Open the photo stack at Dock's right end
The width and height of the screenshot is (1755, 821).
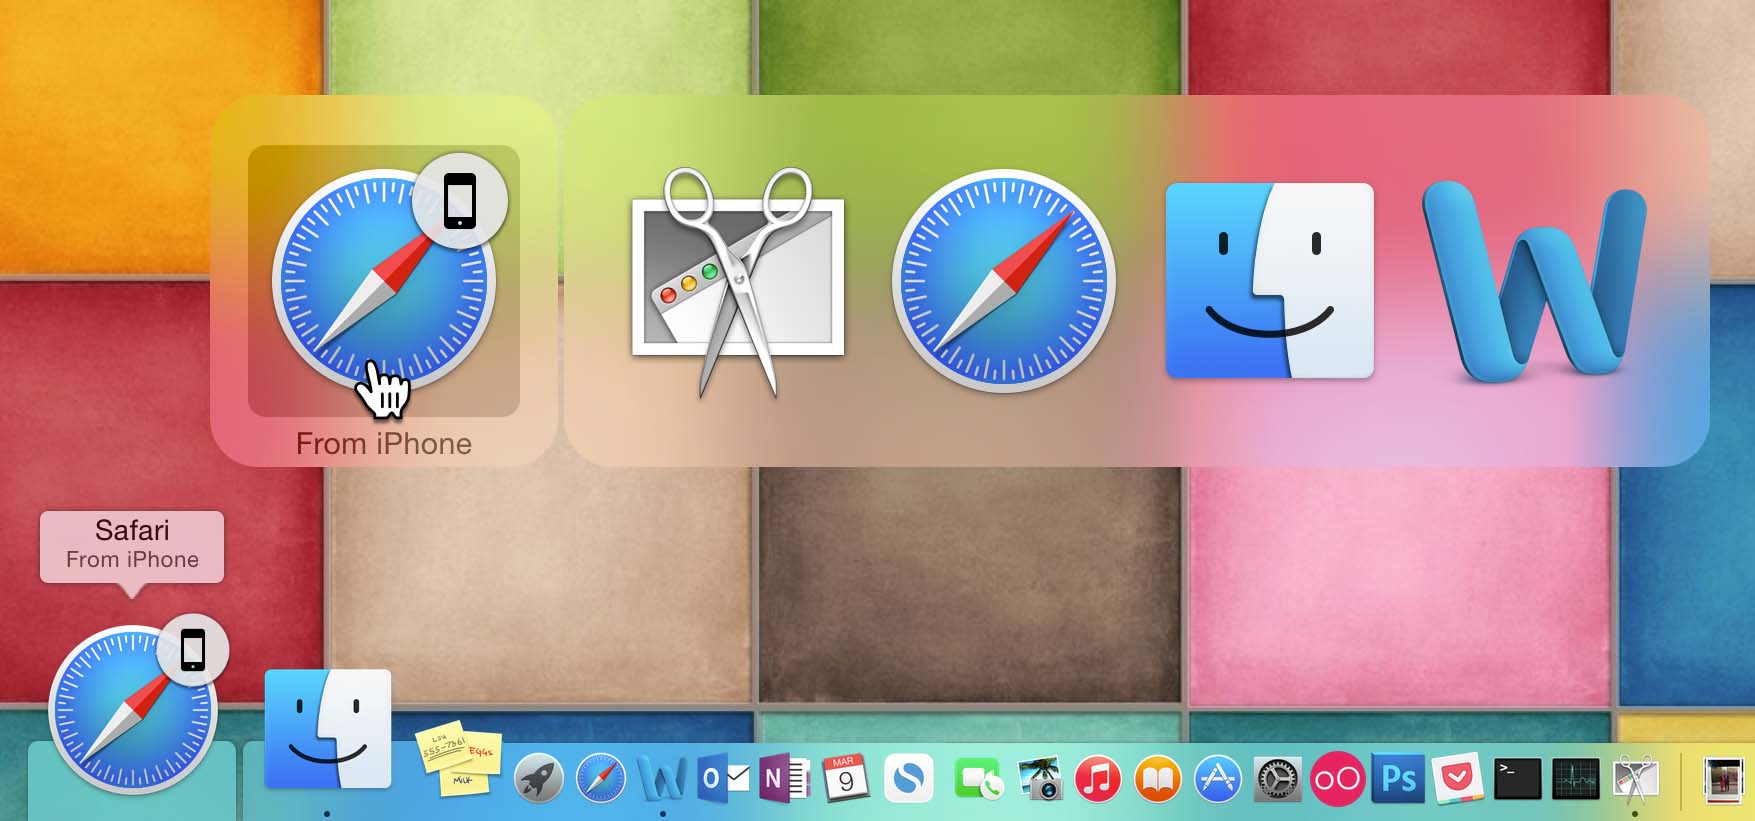click(x=1724, y=778)
